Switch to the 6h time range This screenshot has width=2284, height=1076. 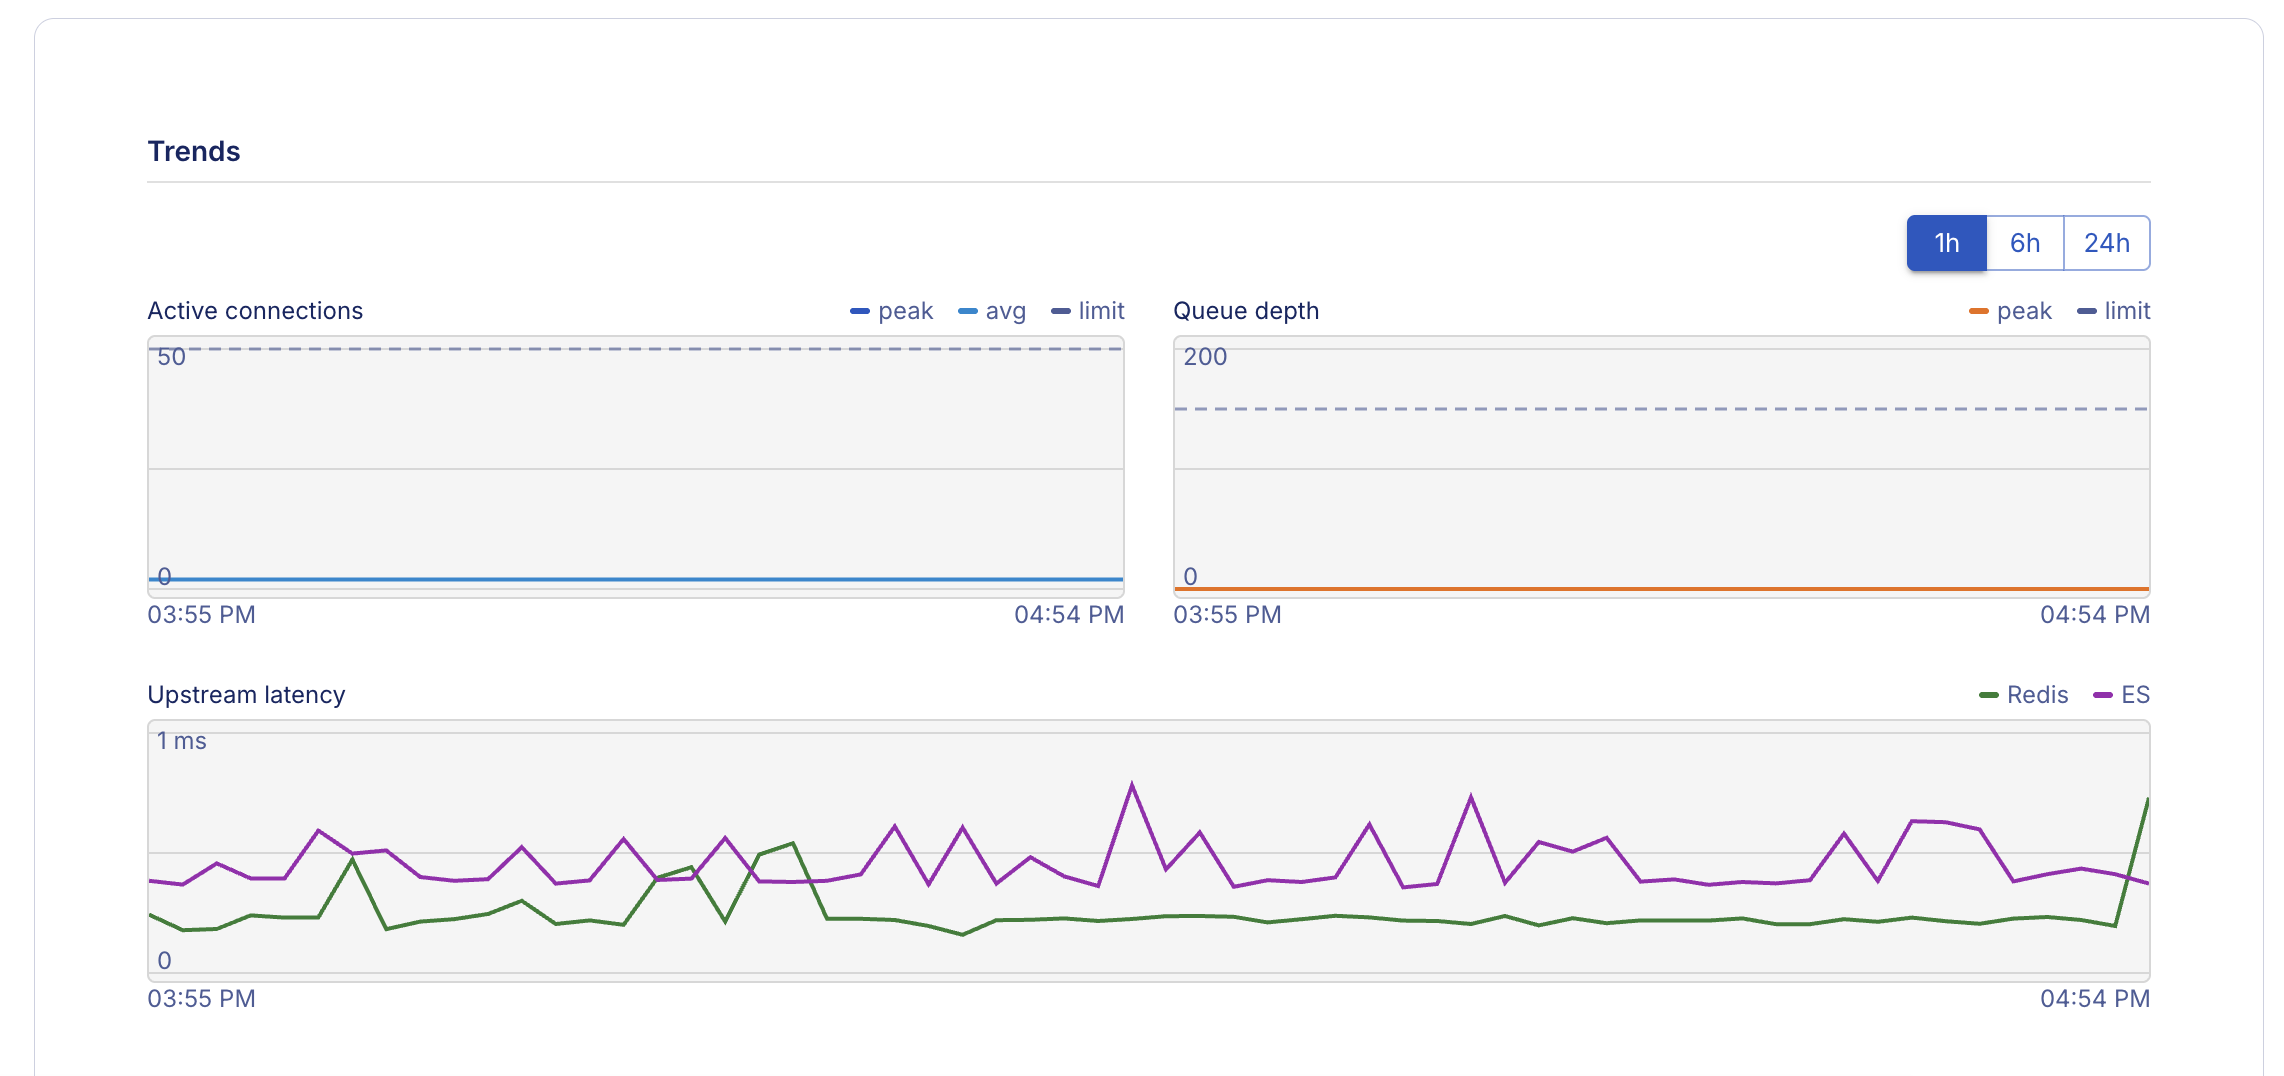[x=2025, y=243]
